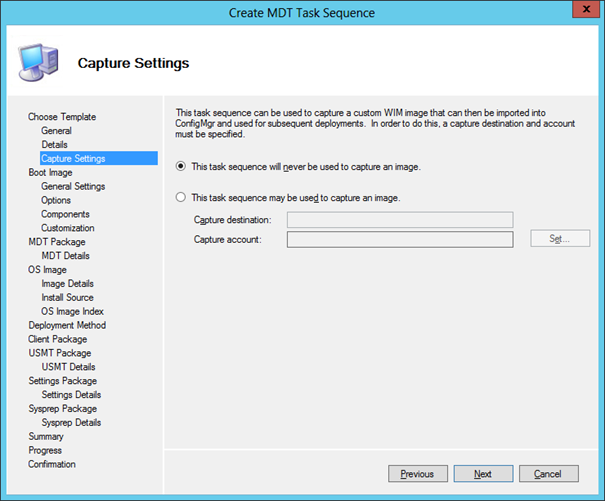Click the Capture destination text field
605x501 pixels.
point(399,220)
